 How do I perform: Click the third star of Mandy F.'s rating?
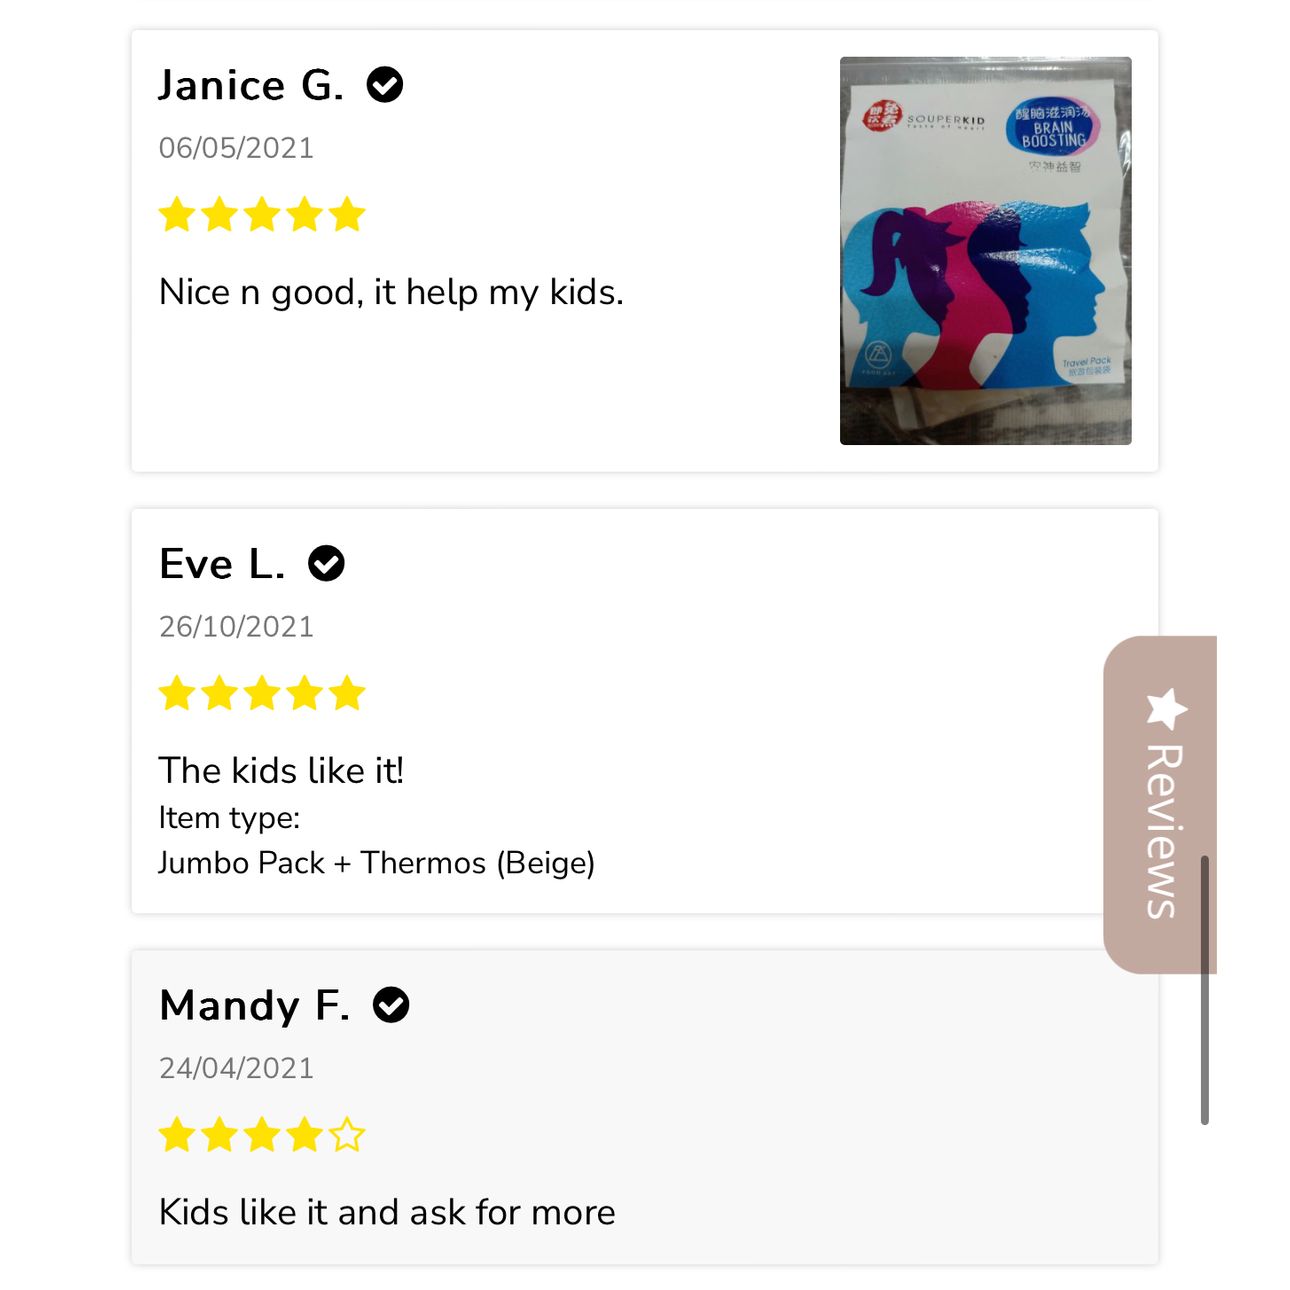(x=262, y=1135)
